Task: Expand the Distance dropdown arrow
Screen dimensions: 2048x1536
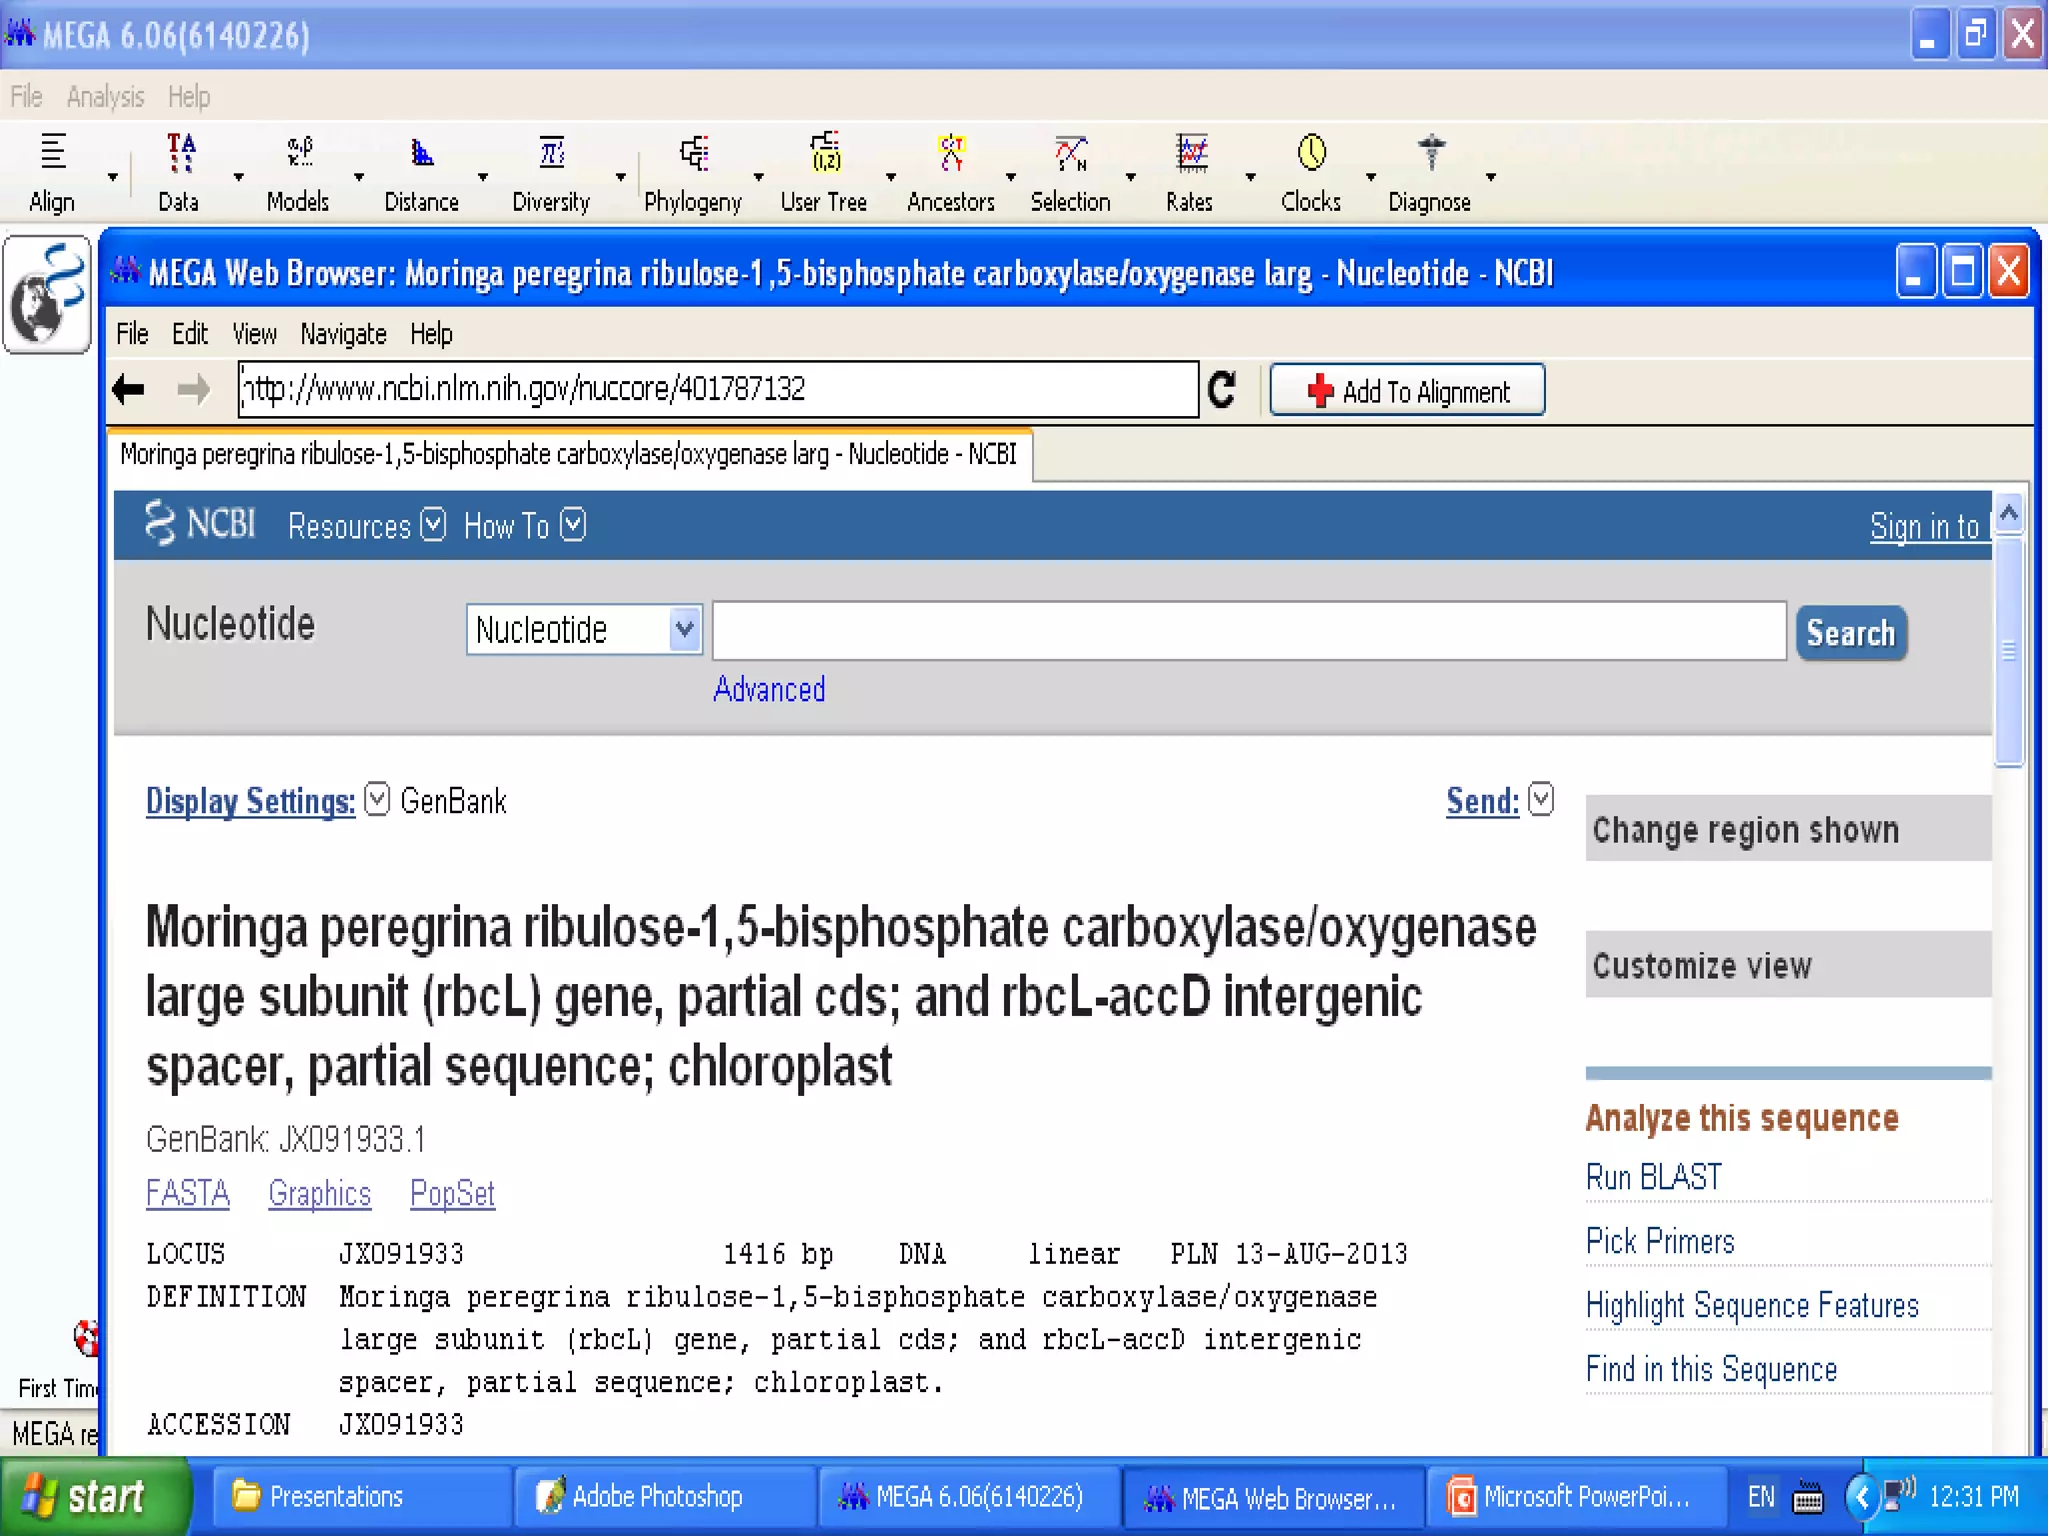Action: (483, 178)
